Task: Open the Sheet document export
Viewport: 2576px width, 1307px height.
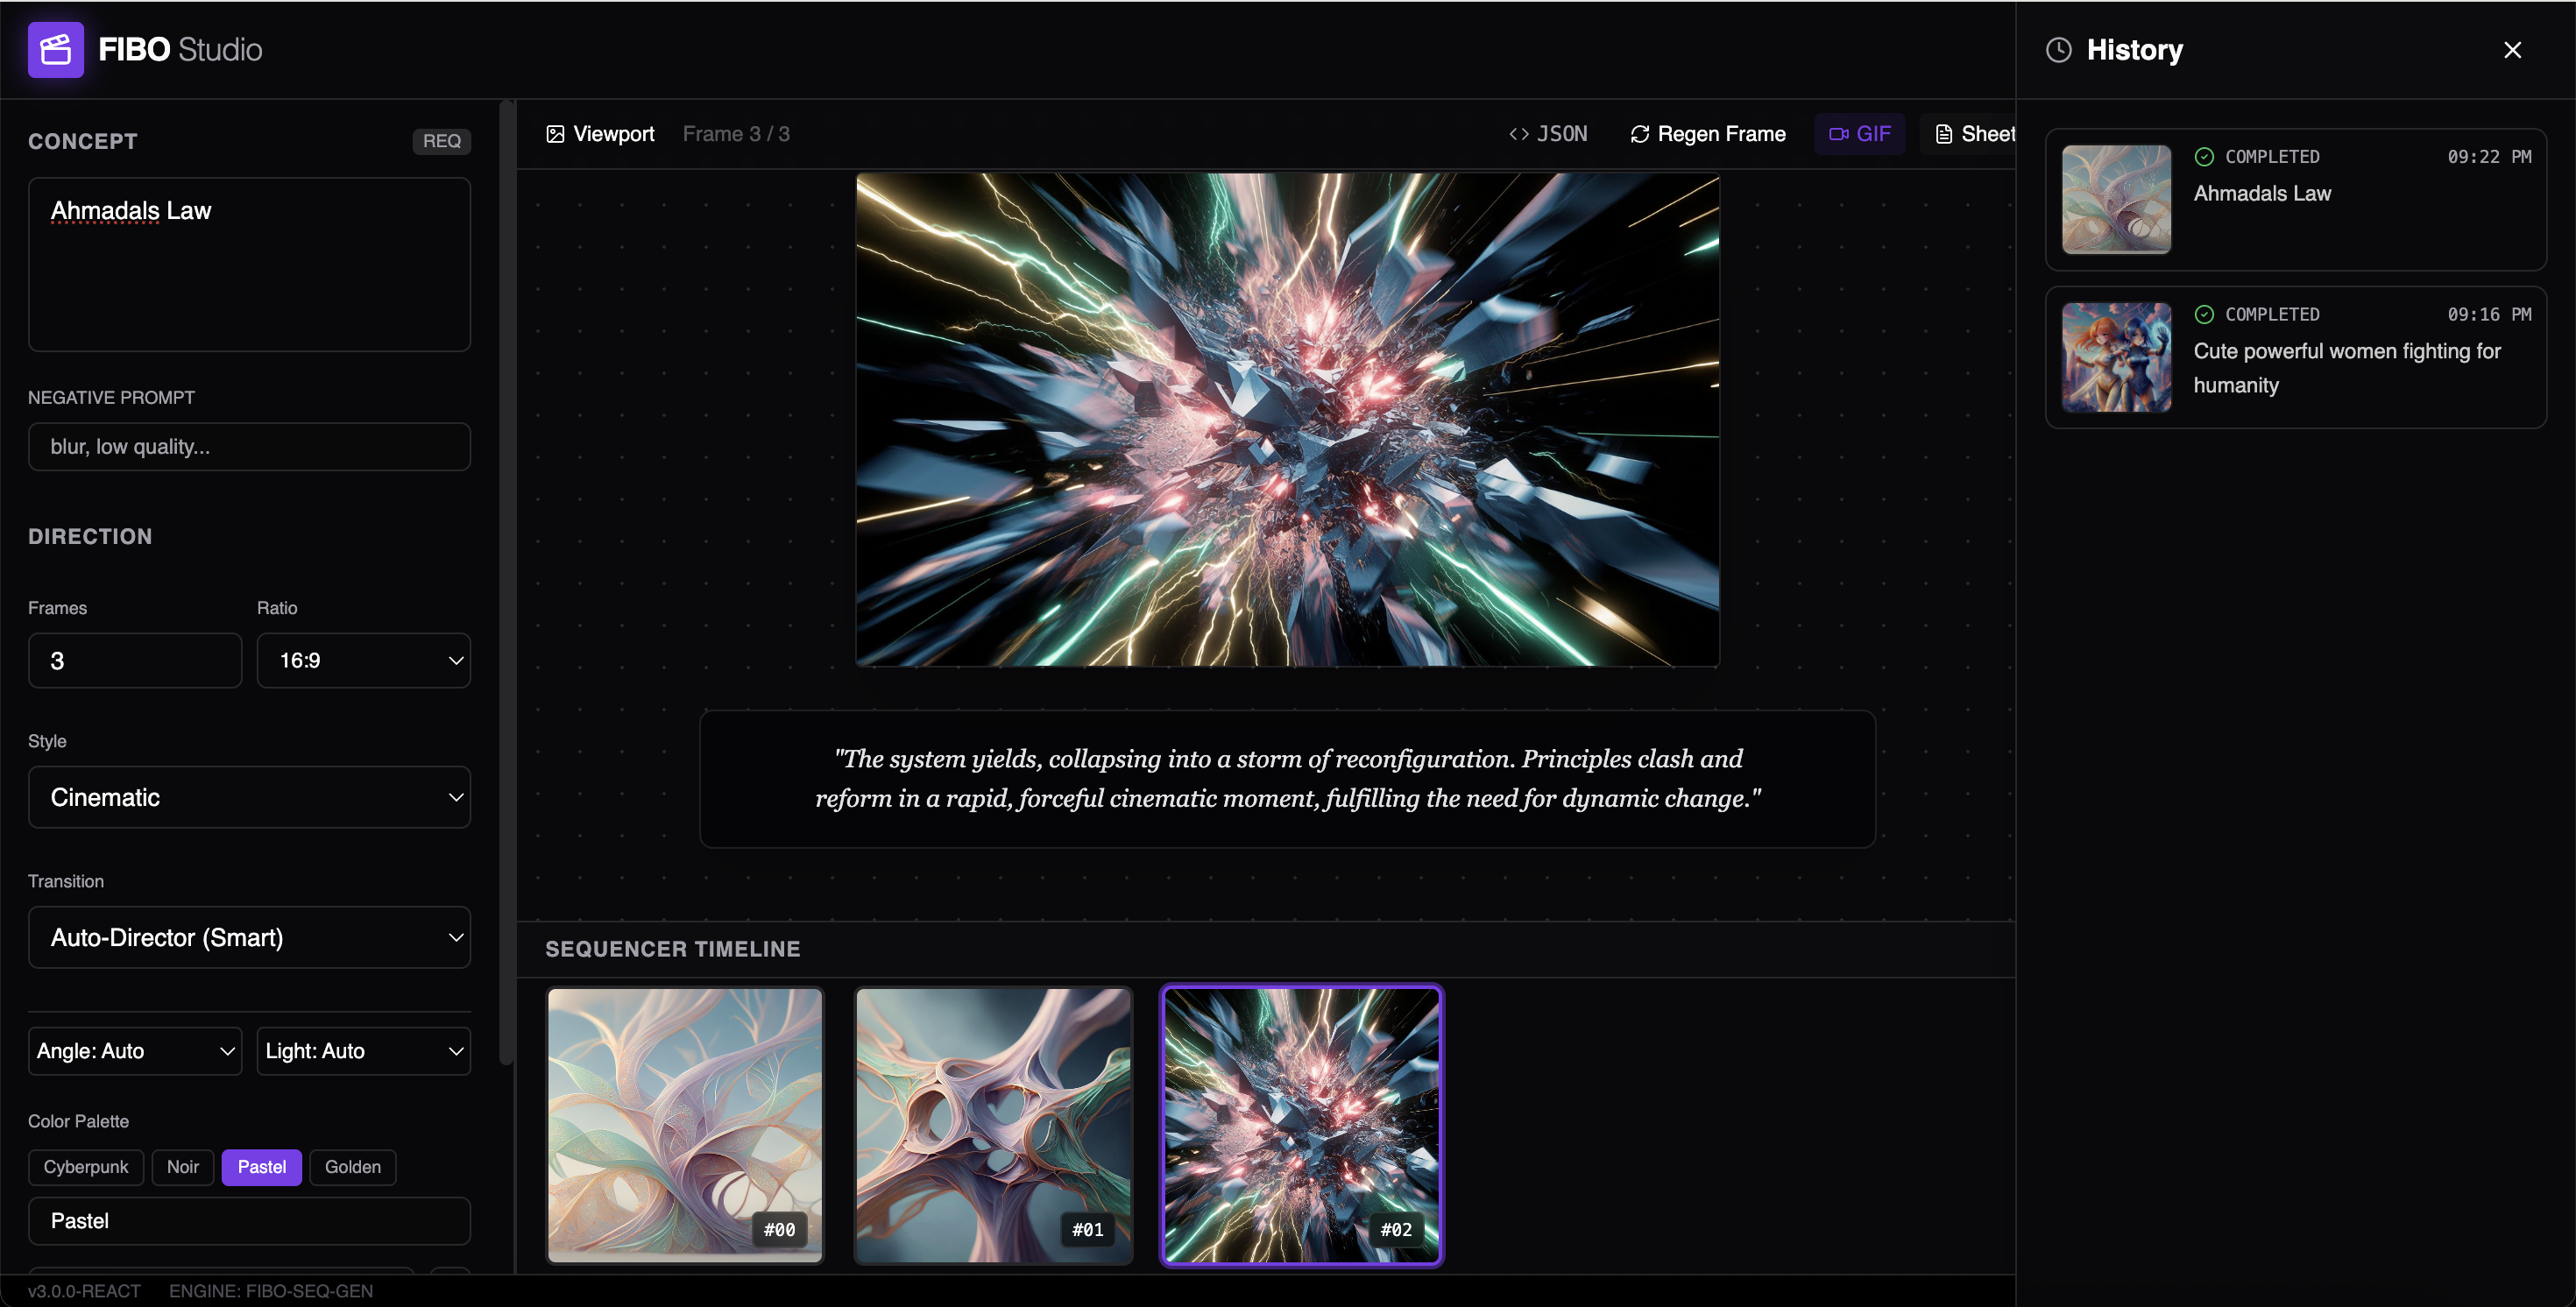Action: click(x=1975, y=134)
